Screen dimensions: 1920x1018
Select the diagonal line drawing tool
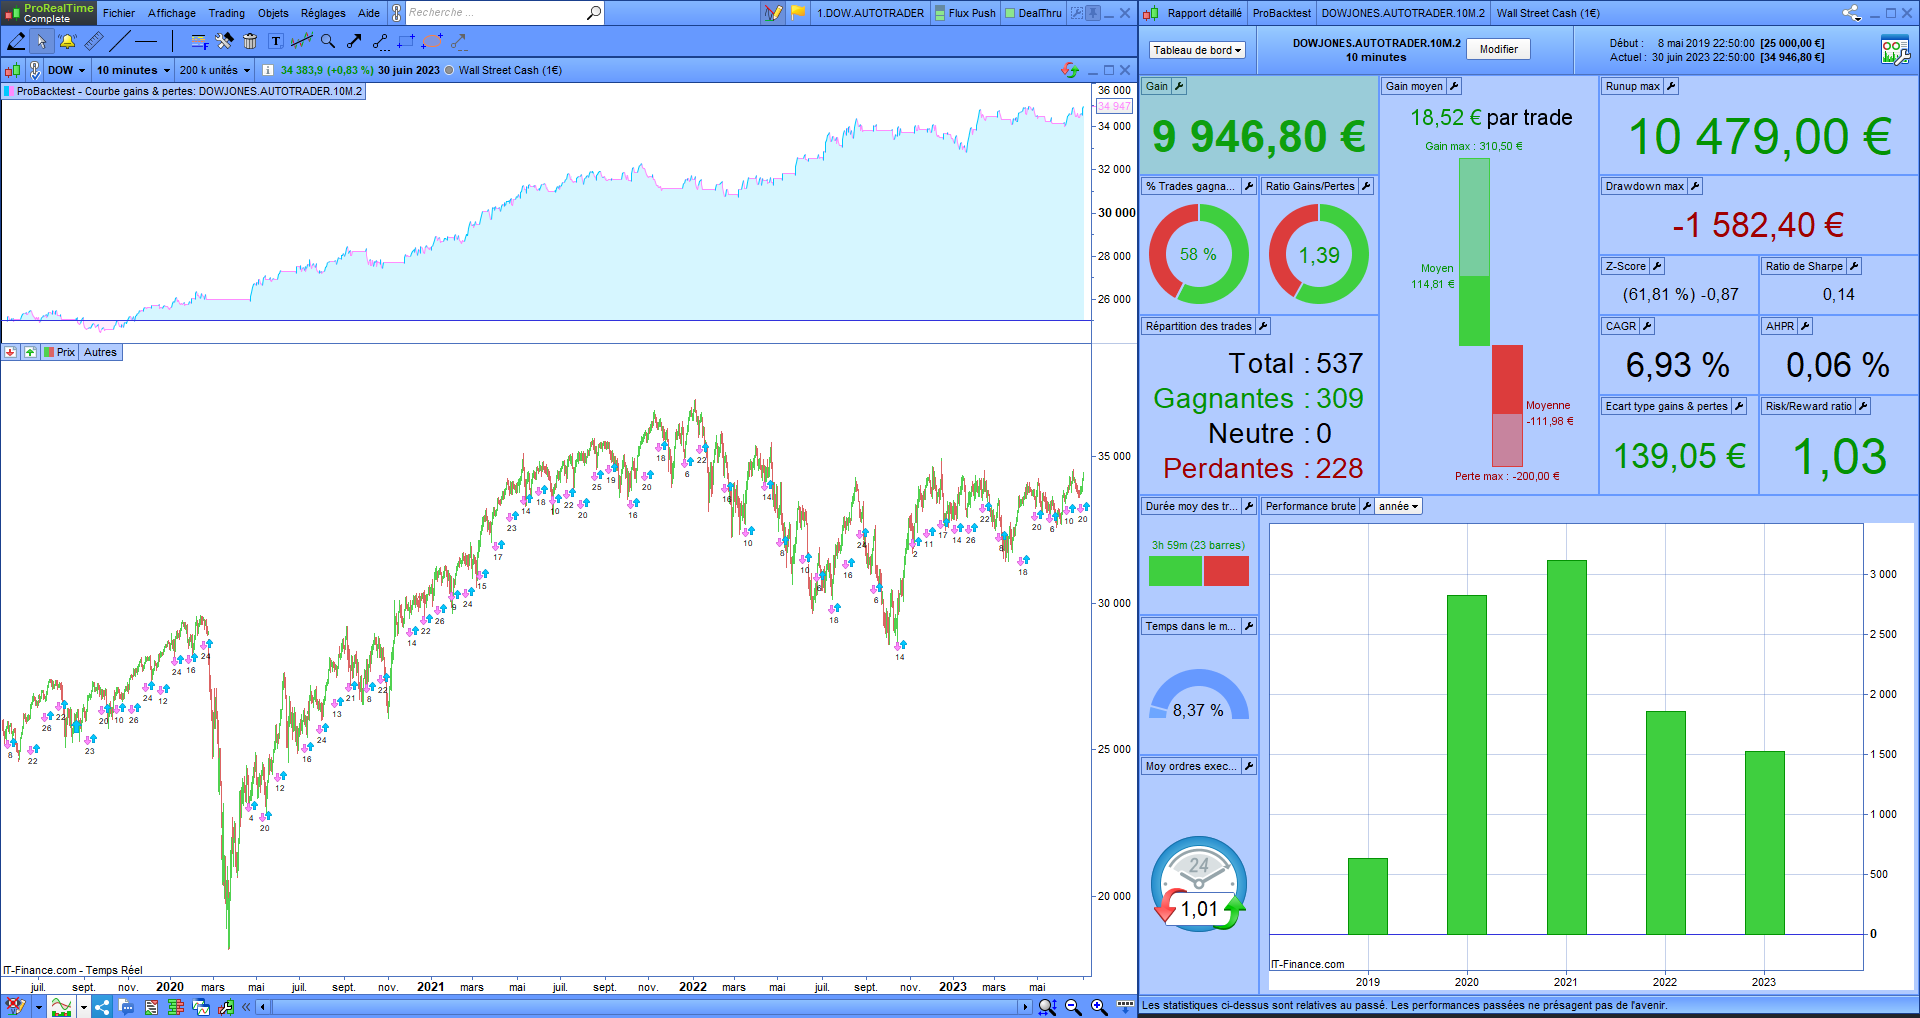click(120, 41)
